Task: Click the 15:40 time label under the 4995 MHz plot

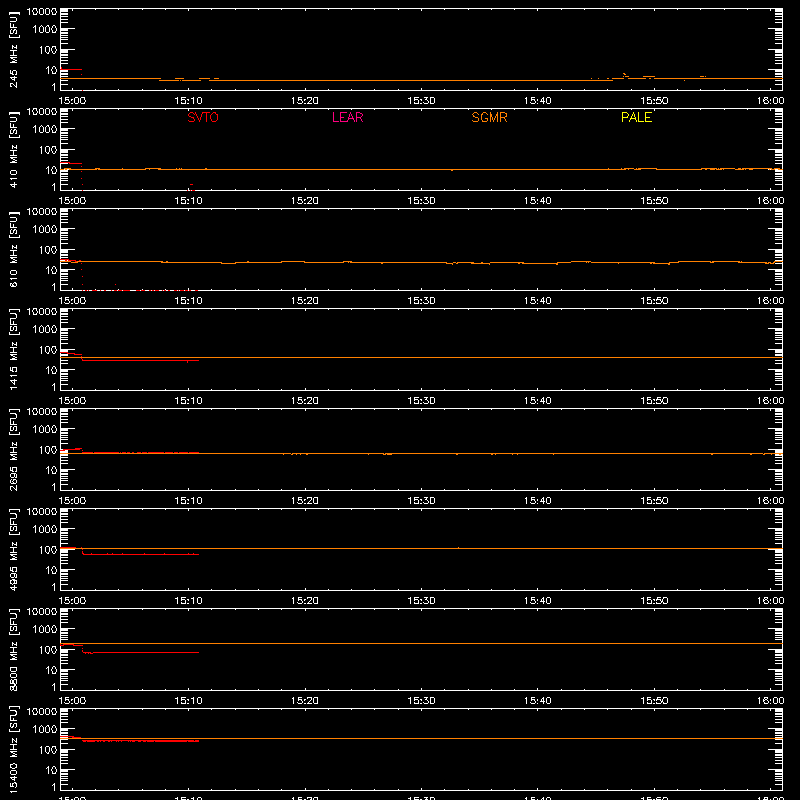Action: [x=538, y=601]
